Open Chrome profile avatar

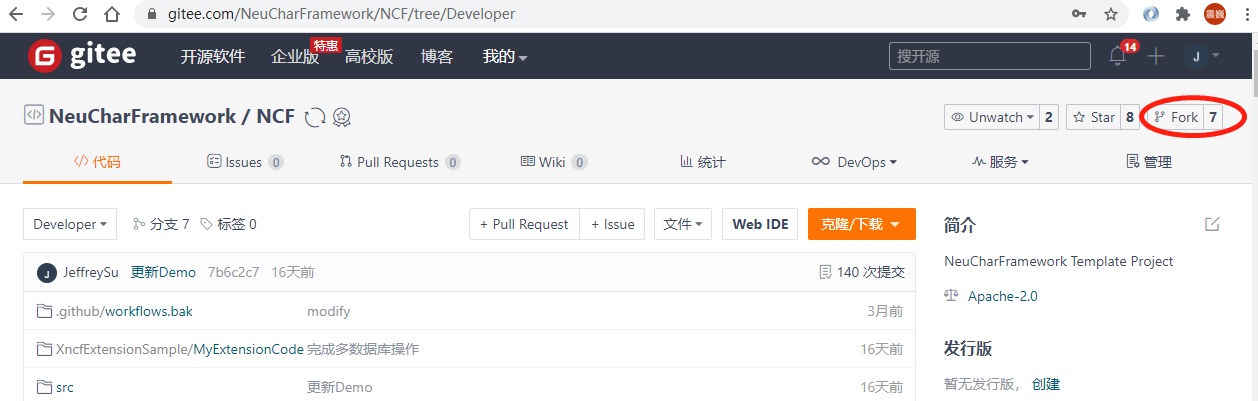(x=1214, y=14)
